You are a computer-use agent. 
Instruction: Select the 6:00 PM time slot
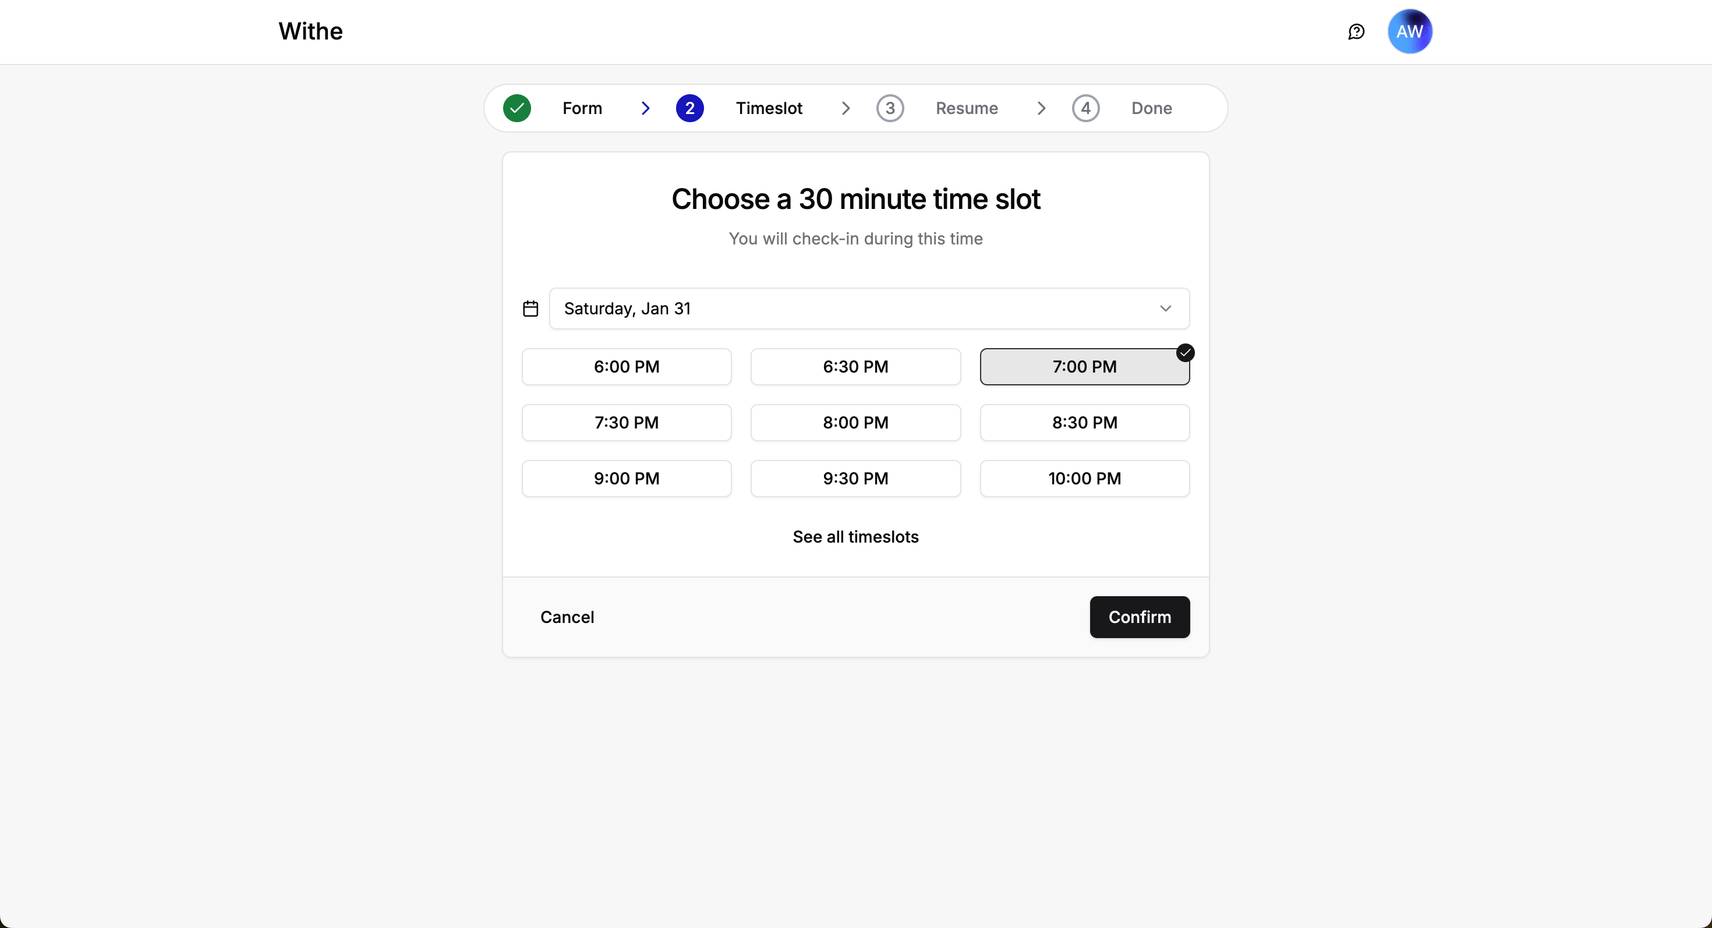(627, 367)
